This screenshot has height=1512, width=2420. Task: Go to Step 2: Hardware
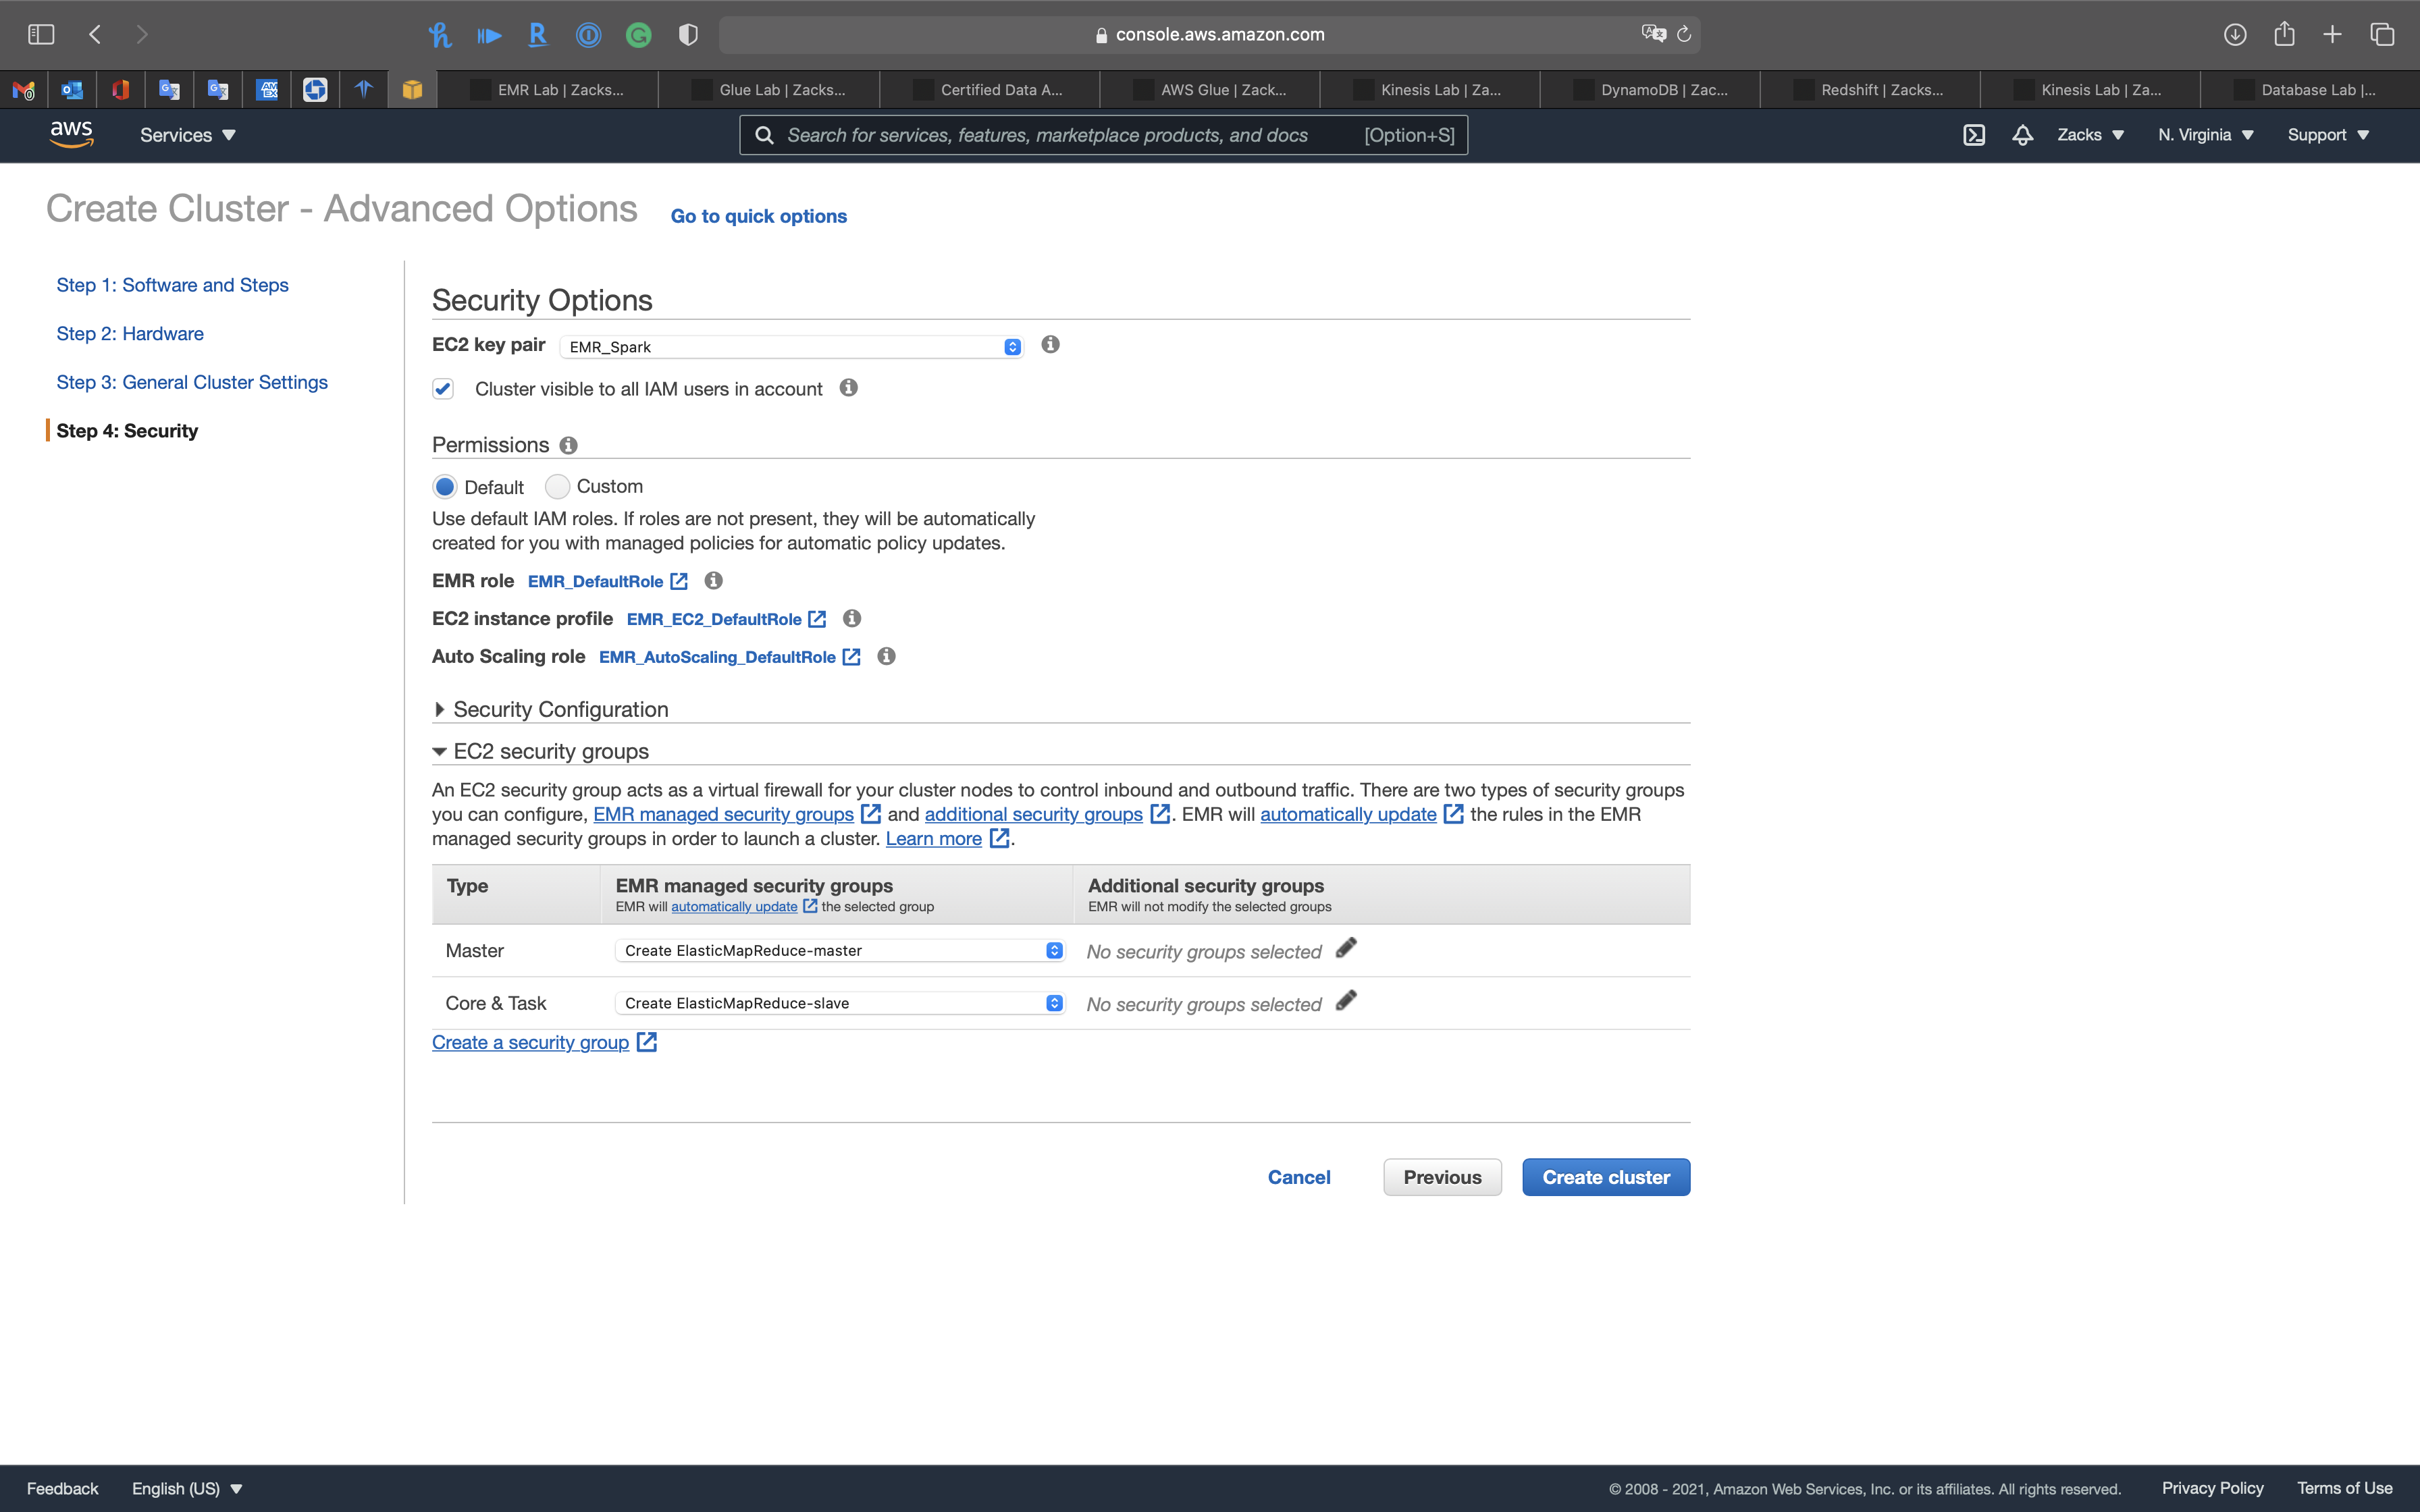(130, 334)
